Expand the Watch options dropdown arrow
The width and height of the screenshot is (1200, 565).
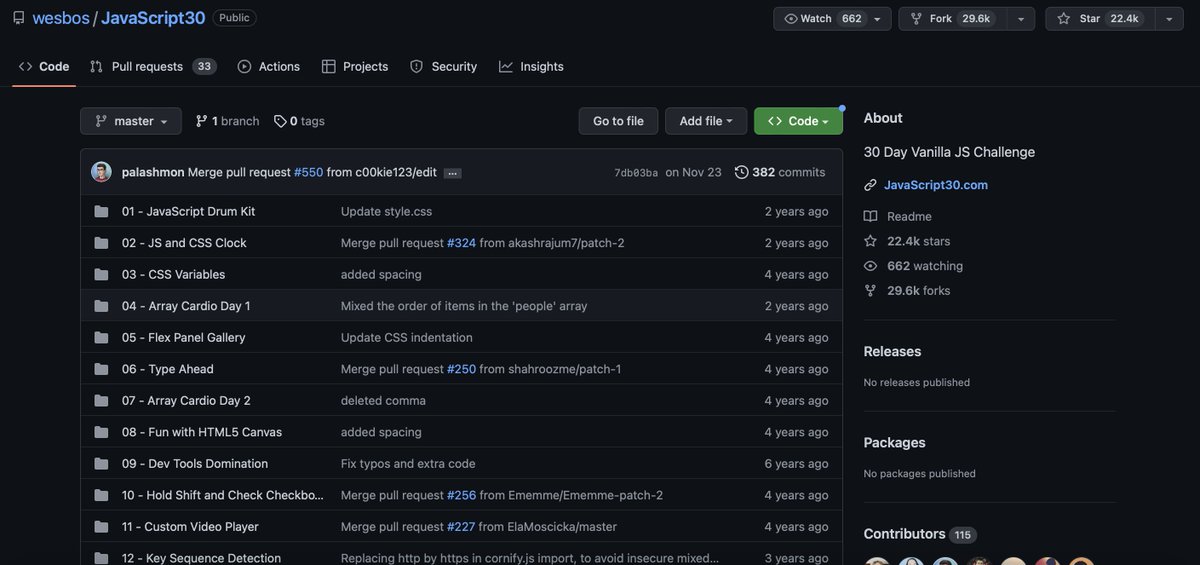coord(878,19)
